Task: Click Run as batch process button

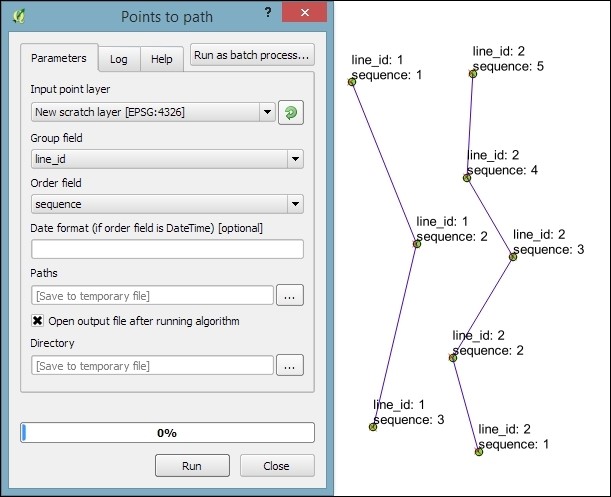Action: pos(252,55)
